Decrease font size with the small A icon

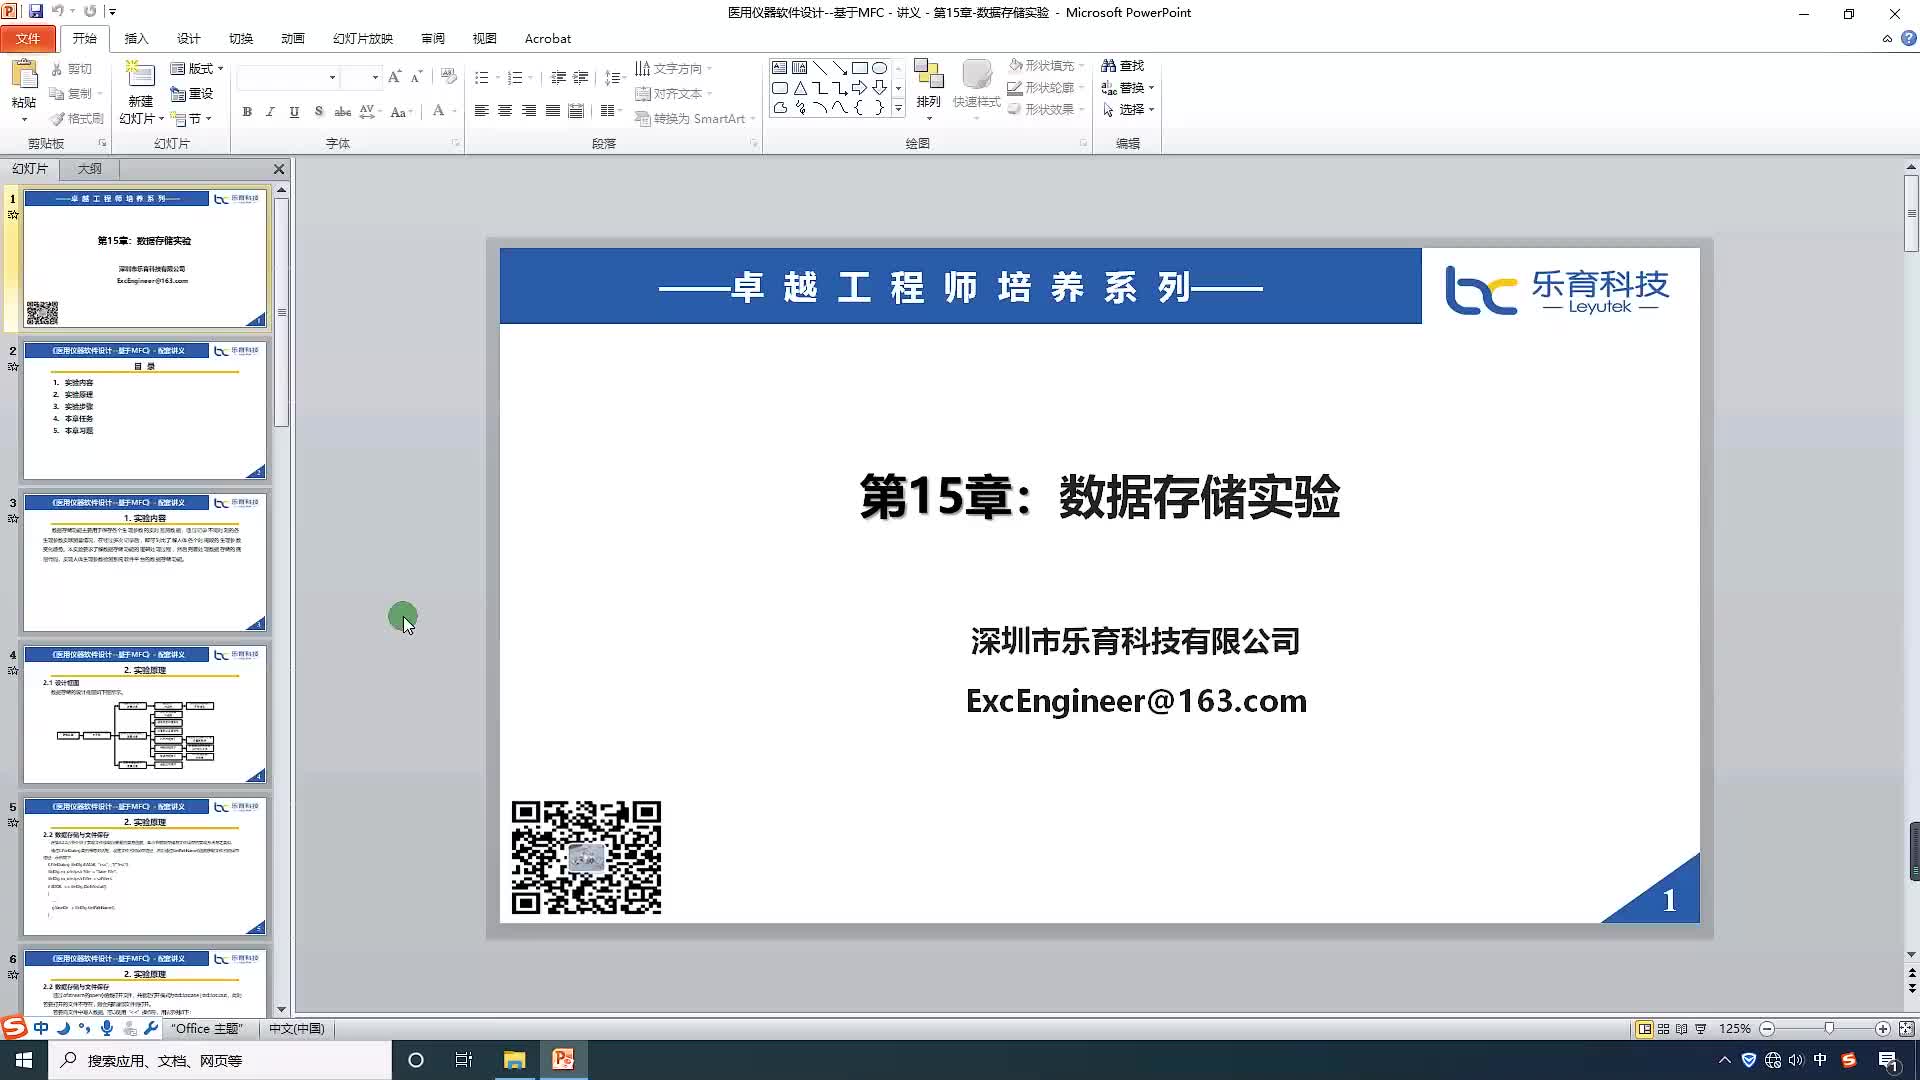(x=417, y=77)
